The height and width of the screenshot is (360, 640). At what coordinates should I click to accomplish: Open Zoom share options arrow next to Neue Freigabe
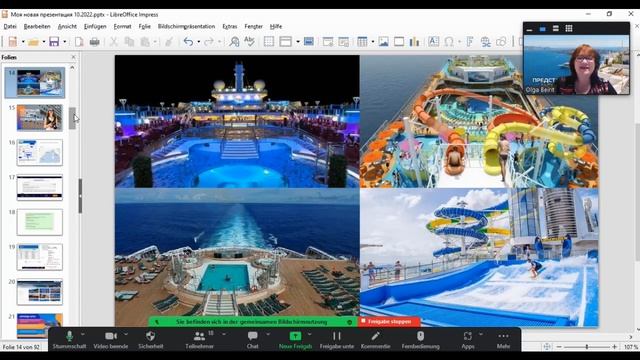coord(309,334)
